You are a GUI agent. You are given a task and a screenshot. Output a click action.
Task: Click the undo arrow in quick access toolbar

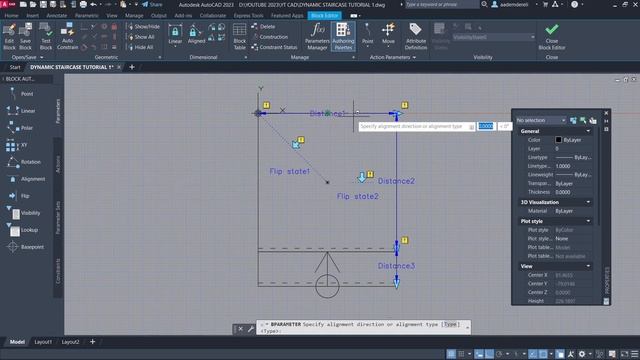pyautogui.click(x=93, y=4)
